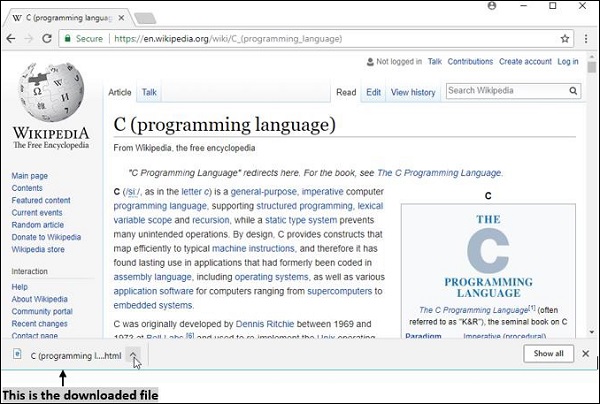Image resolution: width=600 pixels, height=404 pixels.
Task: Bookmark this page with the star icon
Action: 564,39
